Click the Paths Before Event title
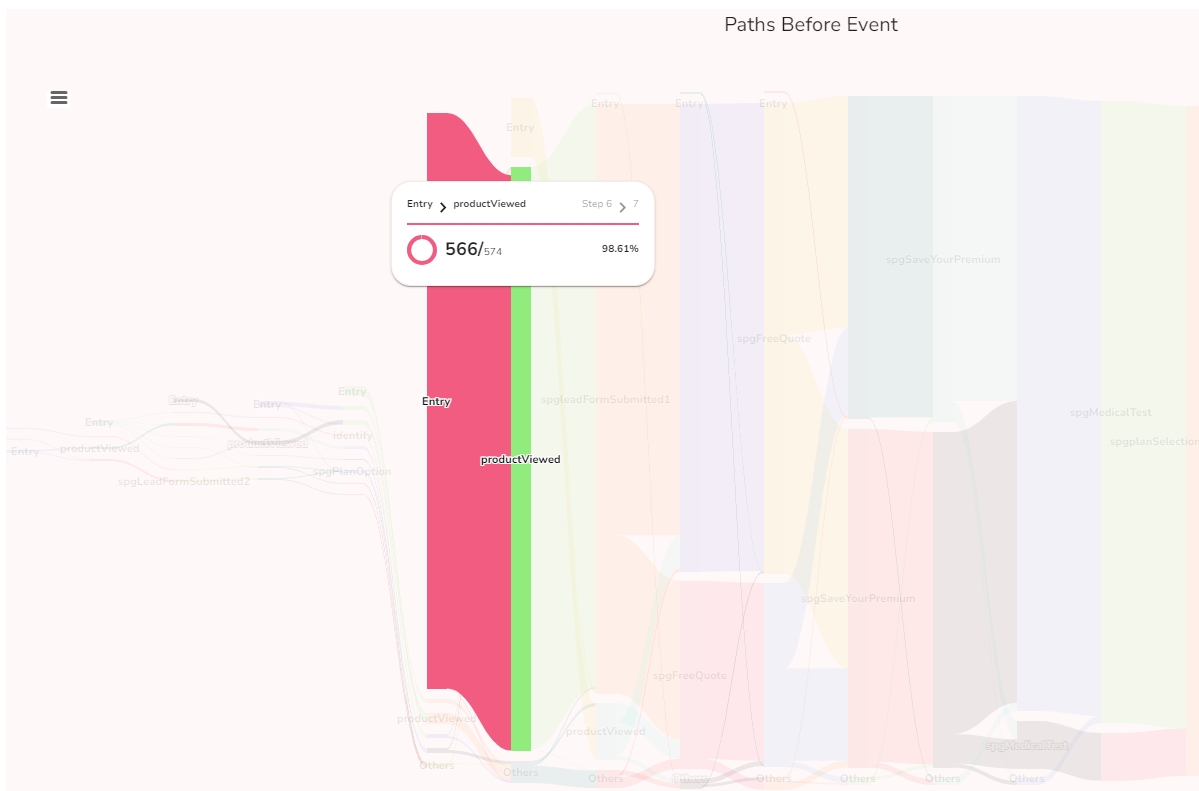This screenshot has width=1199, height=791. 811,25
